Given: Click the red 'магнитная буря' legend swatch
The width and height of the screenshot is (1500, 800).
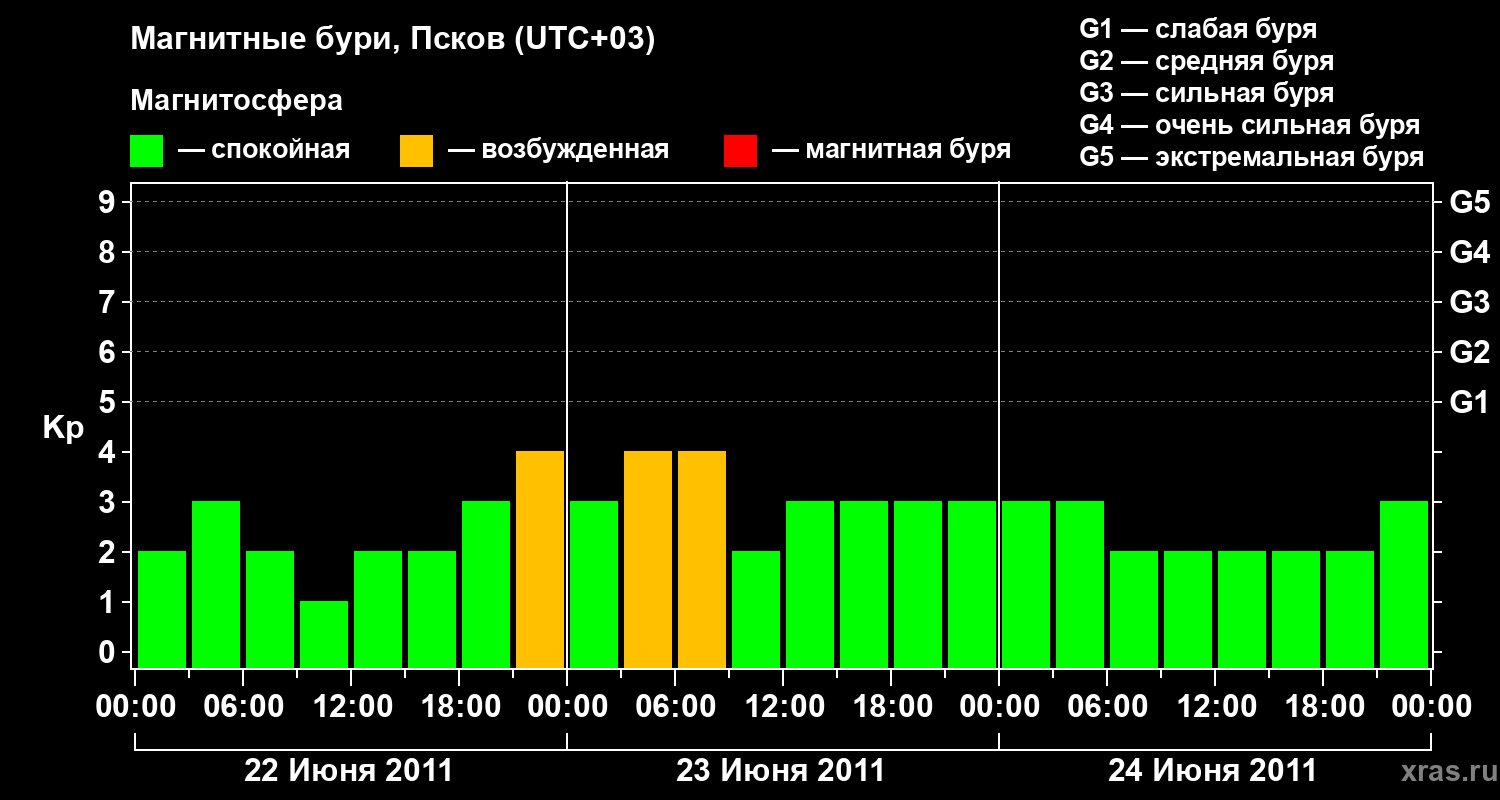Looking at the screenshot, I should (740, 151).
